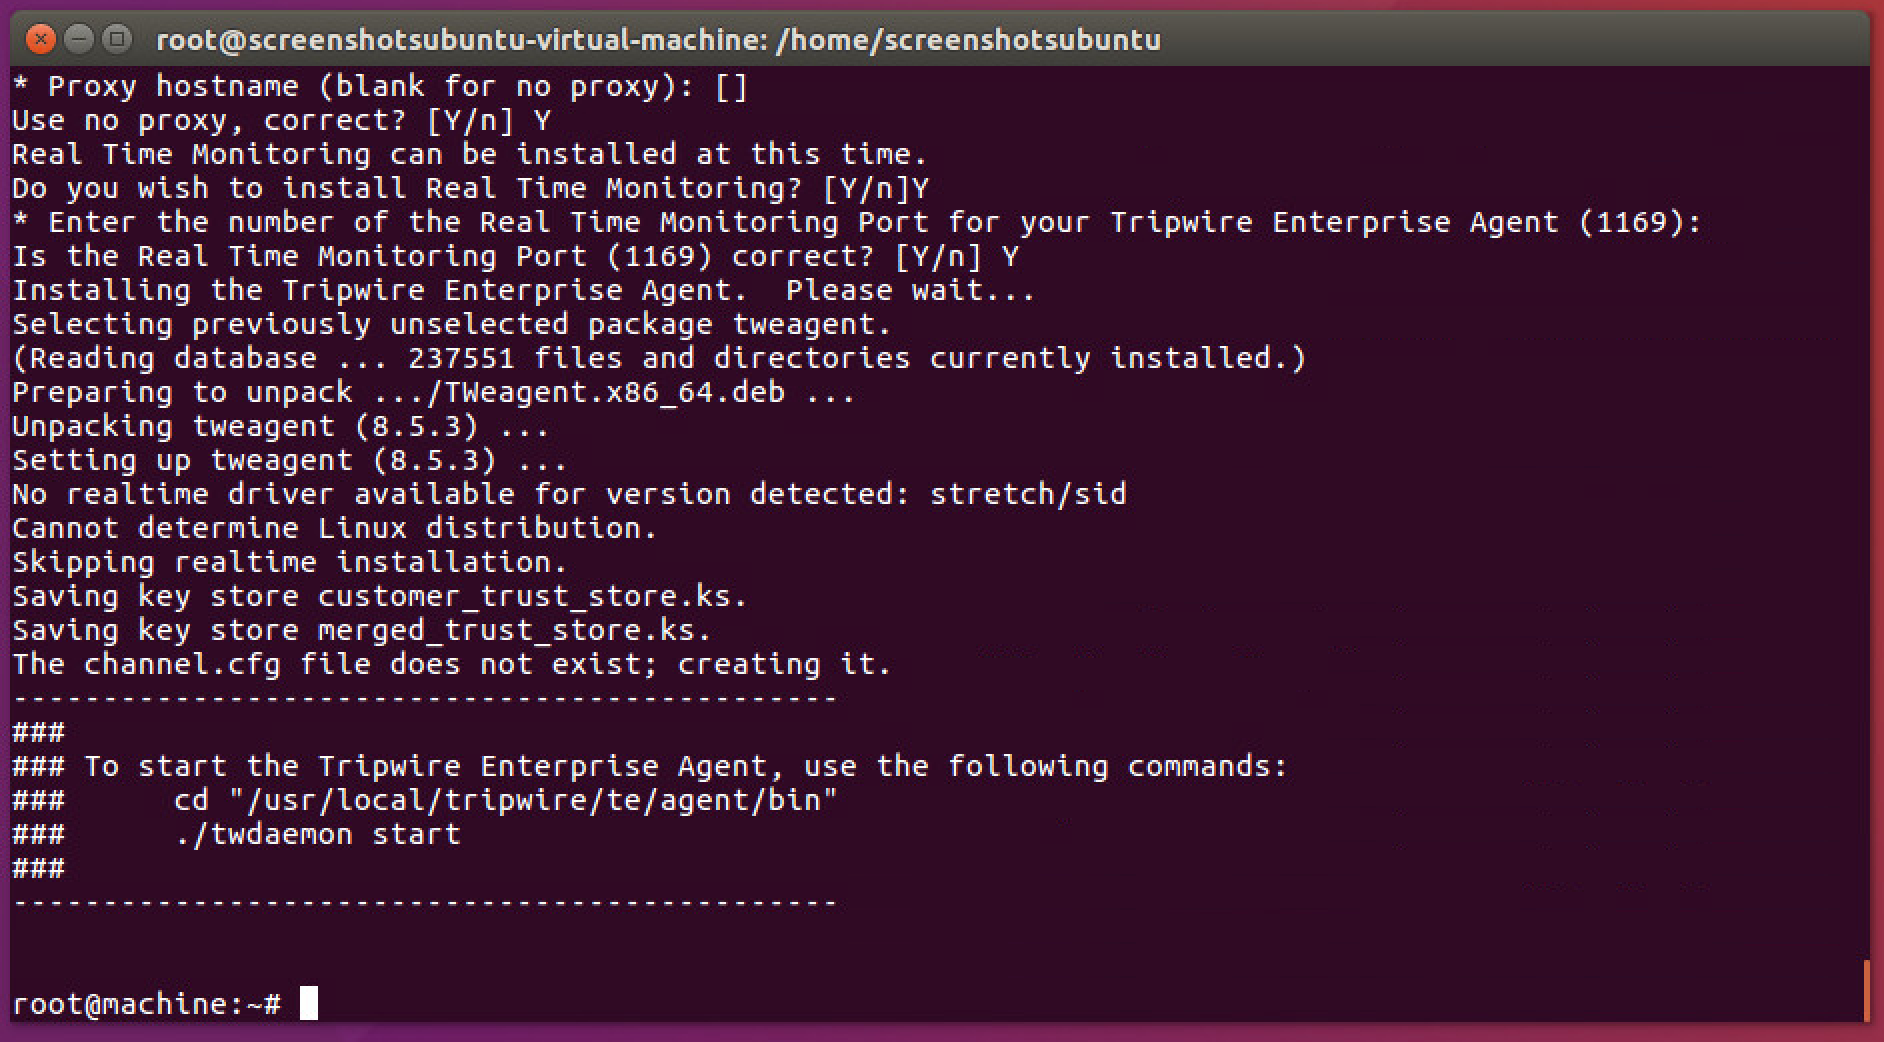This screenshot has height=1042, width=1884.
Task: Click the "Is the Real Time Monitoring Port" line
Action: click(515, 257)
